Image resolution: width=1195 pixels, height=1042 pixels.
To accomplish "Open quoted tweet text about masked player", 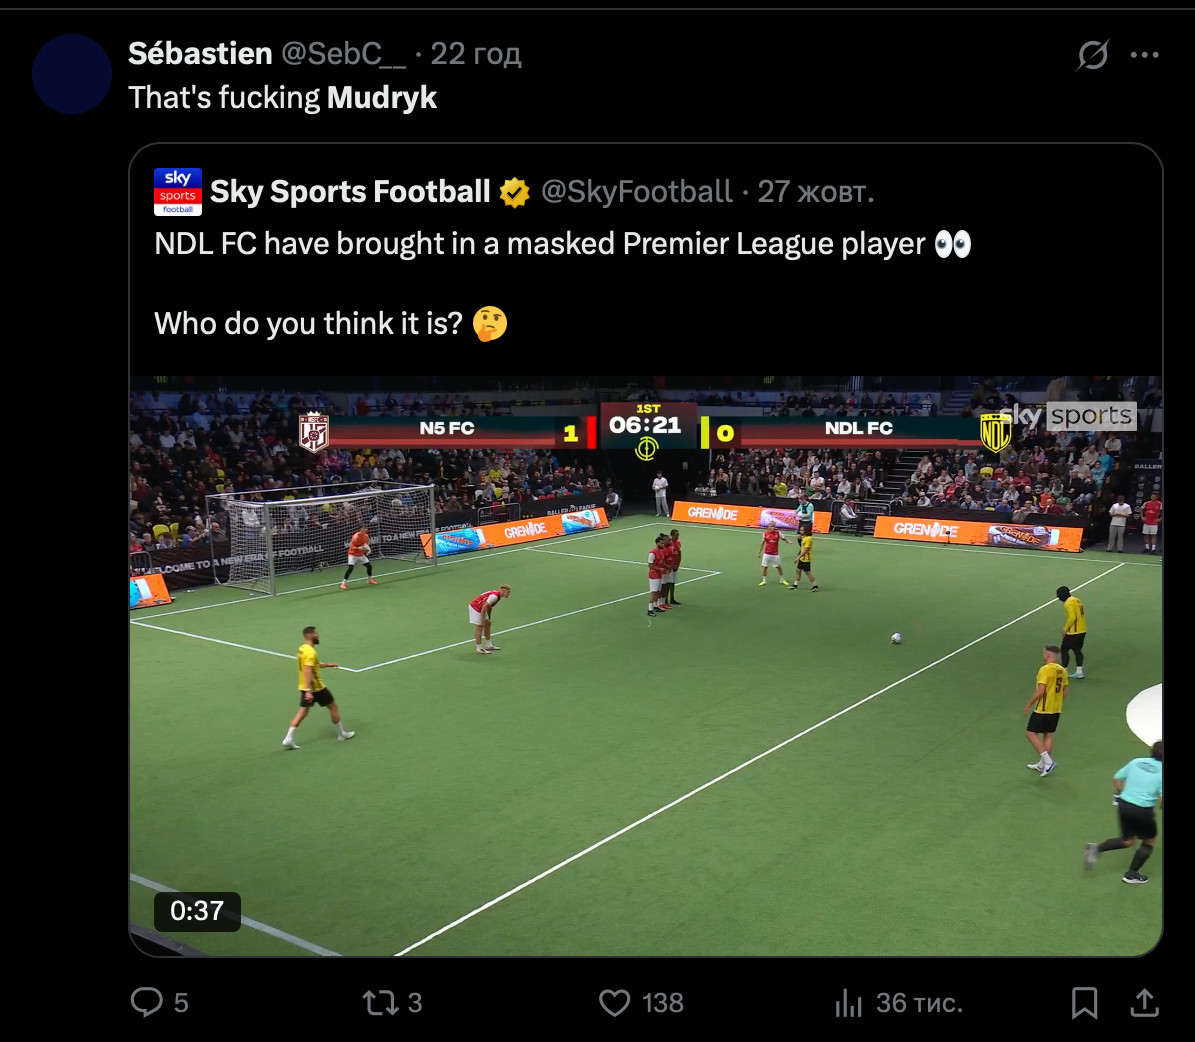I will 540,244.
